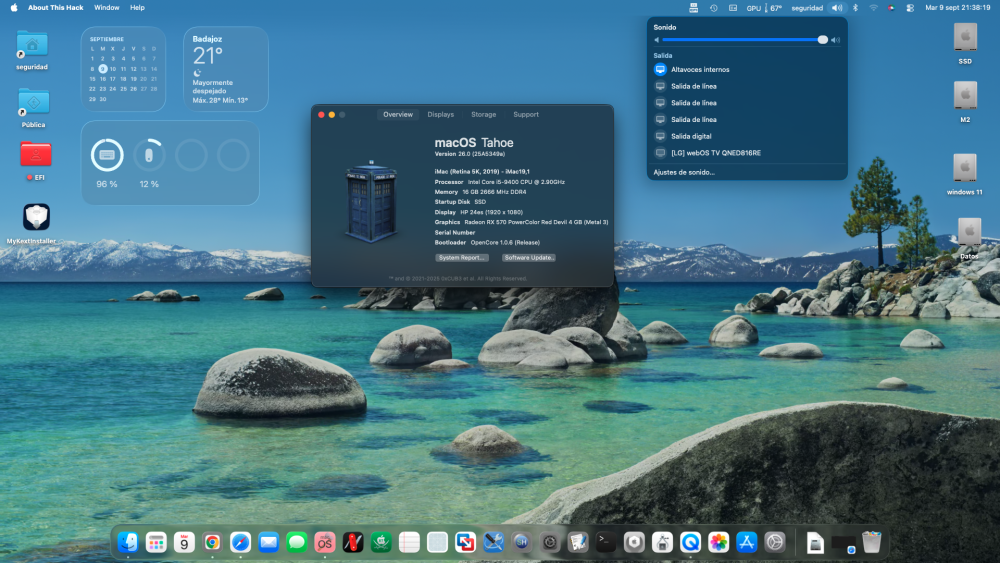Open the Apple menu
Viewport: 1000px width, 563px height.
pos(14,8)
